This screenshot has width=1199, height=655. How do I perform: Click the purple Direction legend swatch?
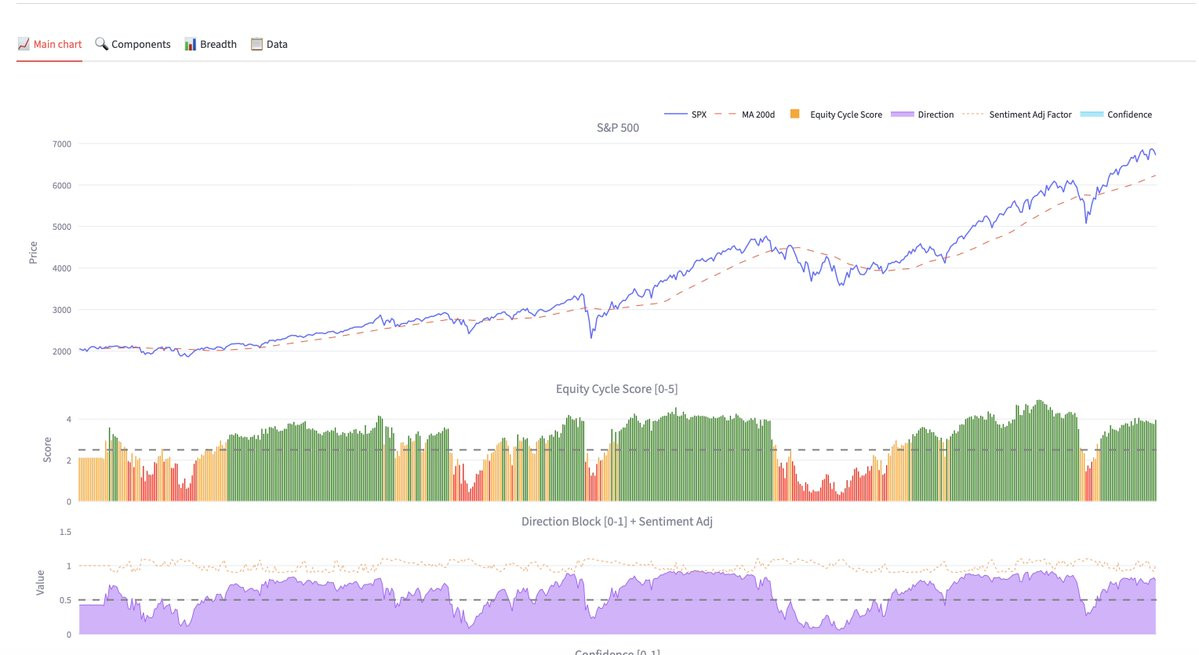pyautogui.click(x=902, y=115)
